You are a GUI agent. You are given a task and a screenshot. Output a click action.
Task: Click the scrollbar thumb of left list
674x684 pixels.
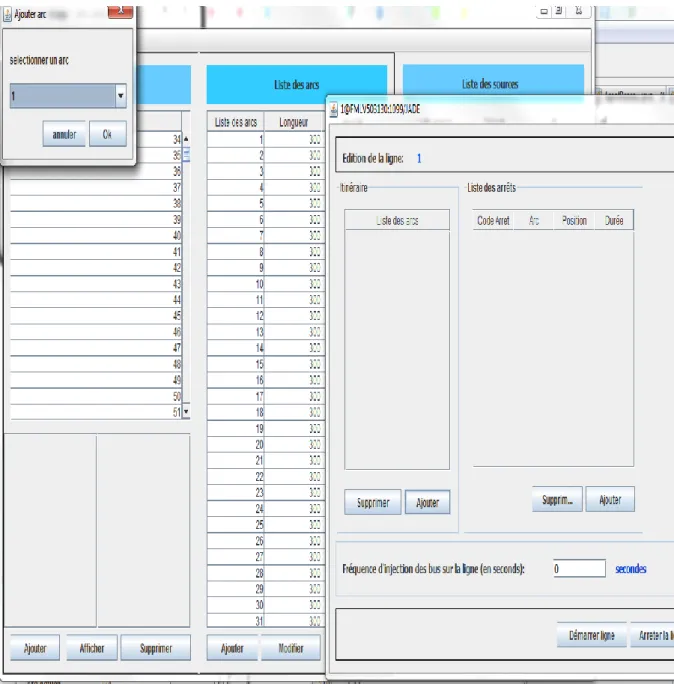tap(186, 154)
